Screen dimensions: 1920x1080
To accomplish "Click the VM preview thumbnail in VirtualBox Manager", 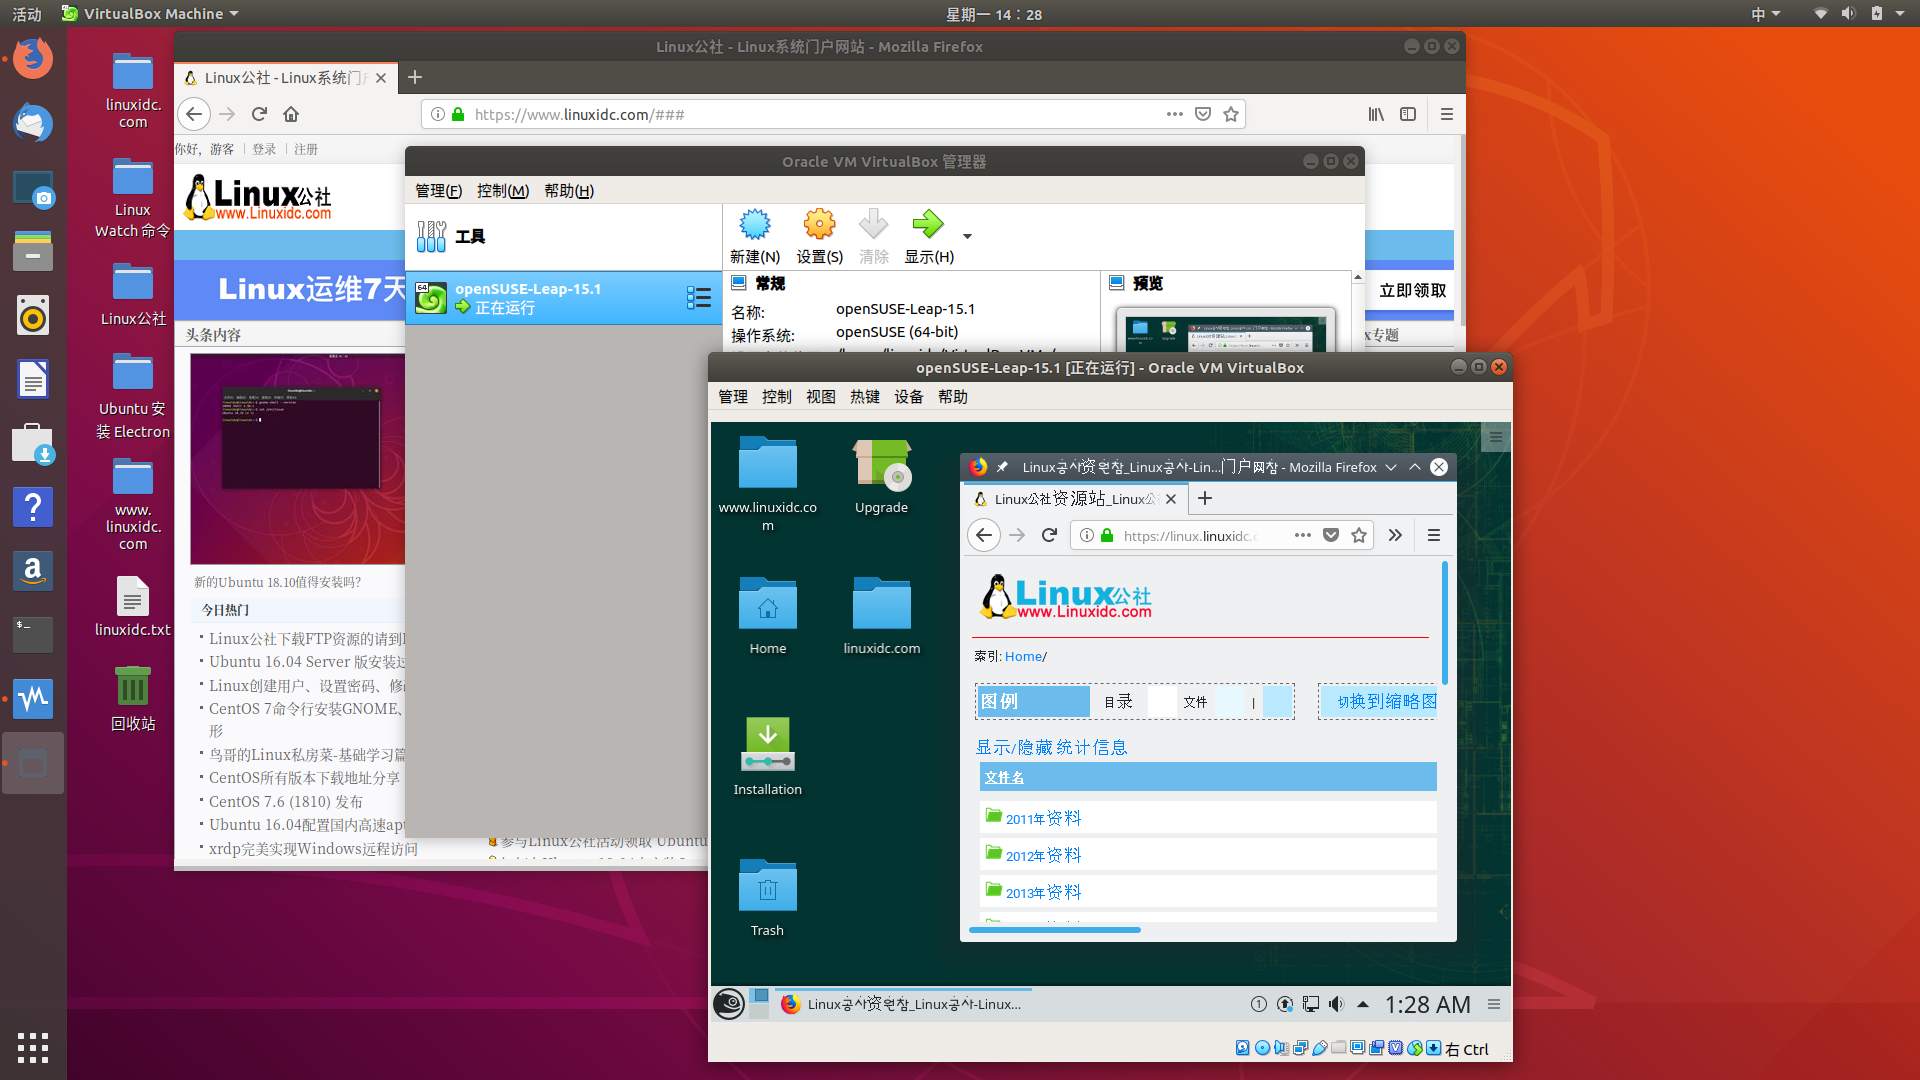I will click(x=1225, y=331).
